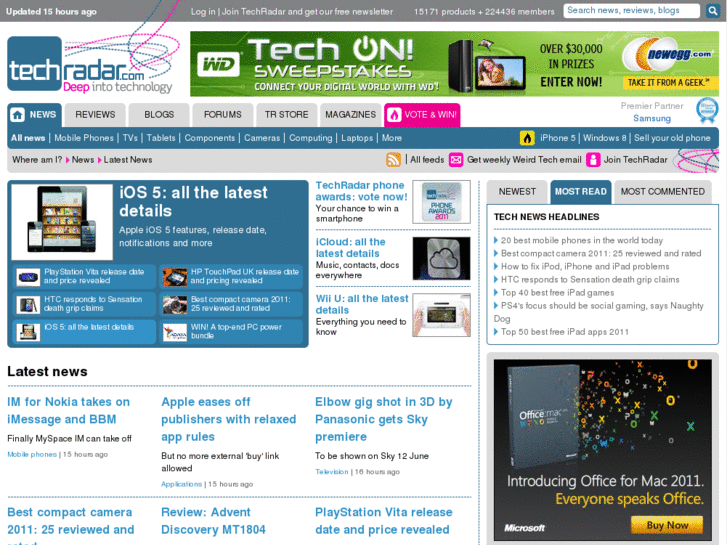The width and height of the screenshot is (727, 545).
Task: Select Computing in the sub-navigation
Action: click(311, 138)
